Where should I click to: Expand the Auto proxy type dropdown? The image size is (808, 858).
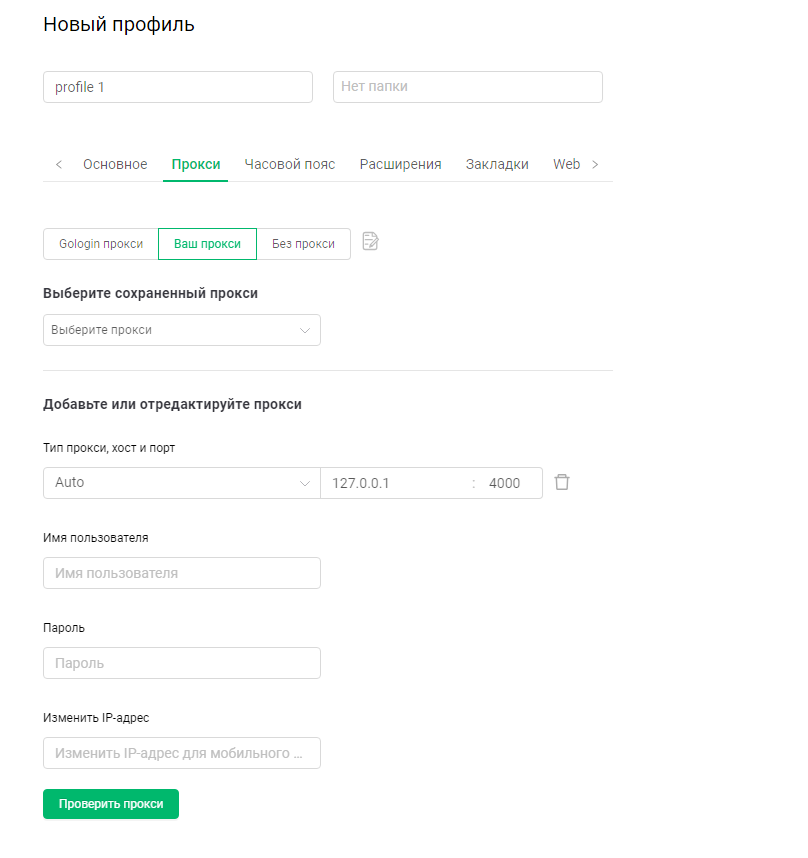point(181,483)
